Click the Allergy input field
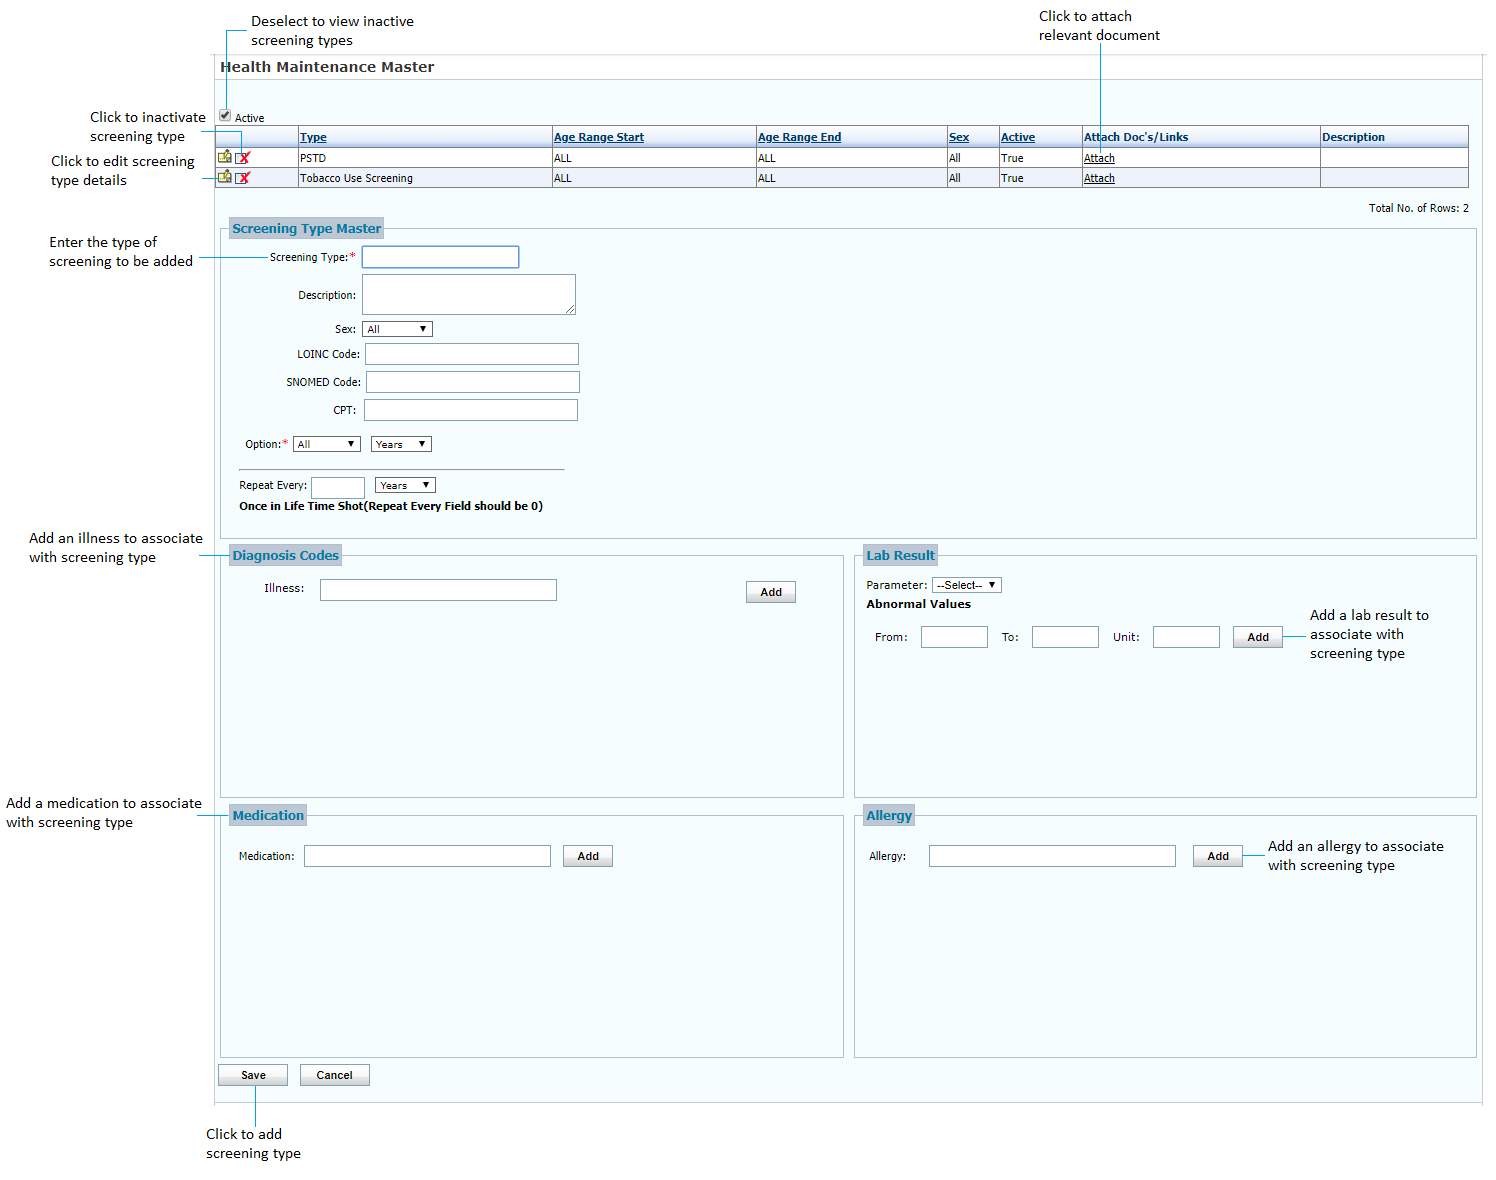 1052,856
